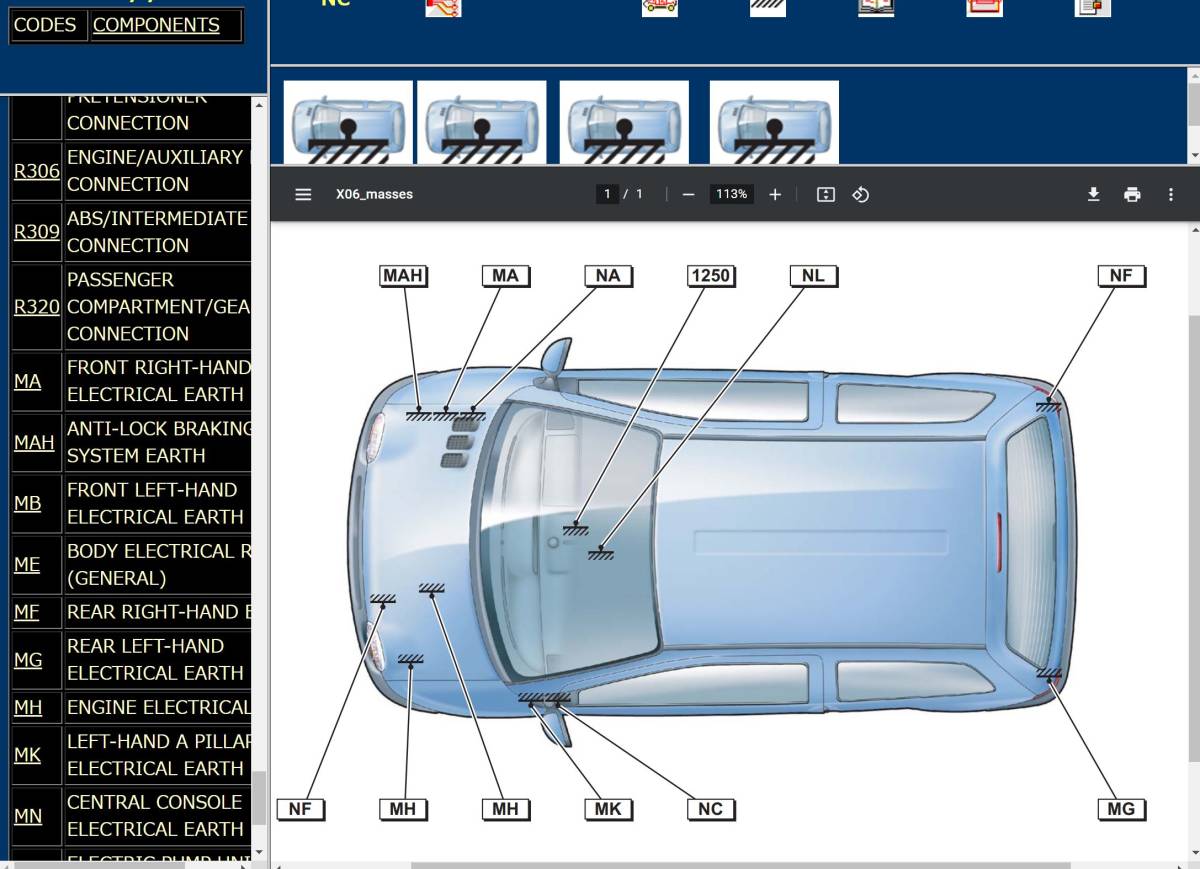Select the fourth earth location car thumbnail
Viewport: 1200px width, 869px height.
click(774, 122)
